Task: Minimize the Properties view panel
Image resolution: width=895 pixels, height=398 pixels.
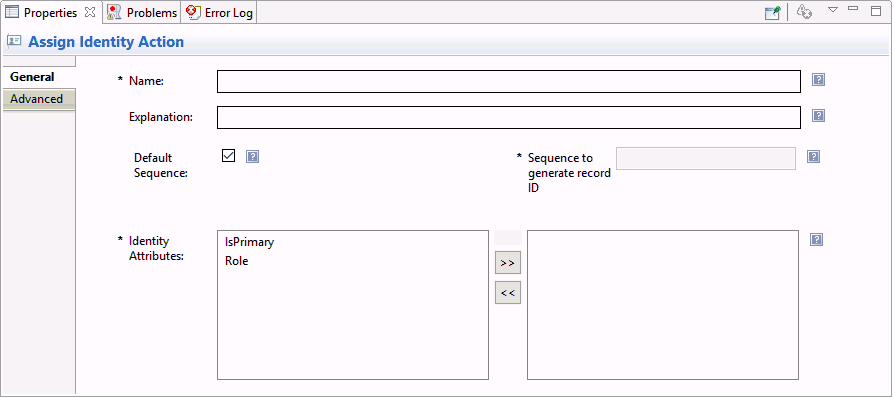Action: point(853,9)
